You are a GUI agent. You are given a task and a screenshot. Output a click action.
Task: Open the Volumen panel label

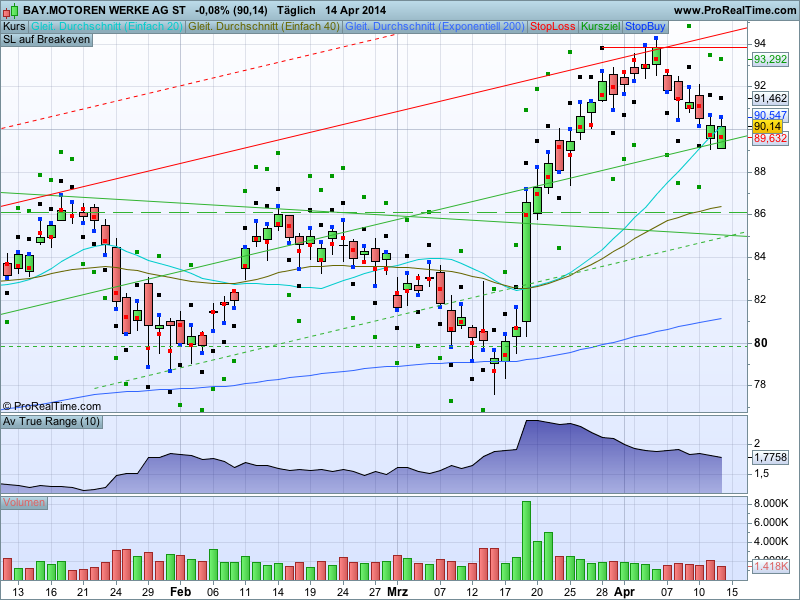pyautogui.click(x=24, y=503)
